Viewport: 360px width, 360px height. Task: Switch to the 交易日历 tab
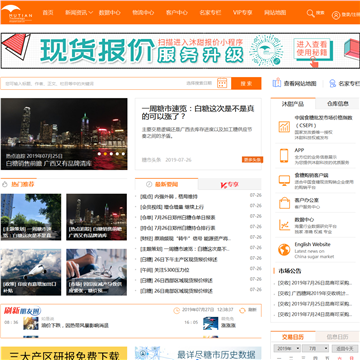pyautogui.click(x=293, y=337)
